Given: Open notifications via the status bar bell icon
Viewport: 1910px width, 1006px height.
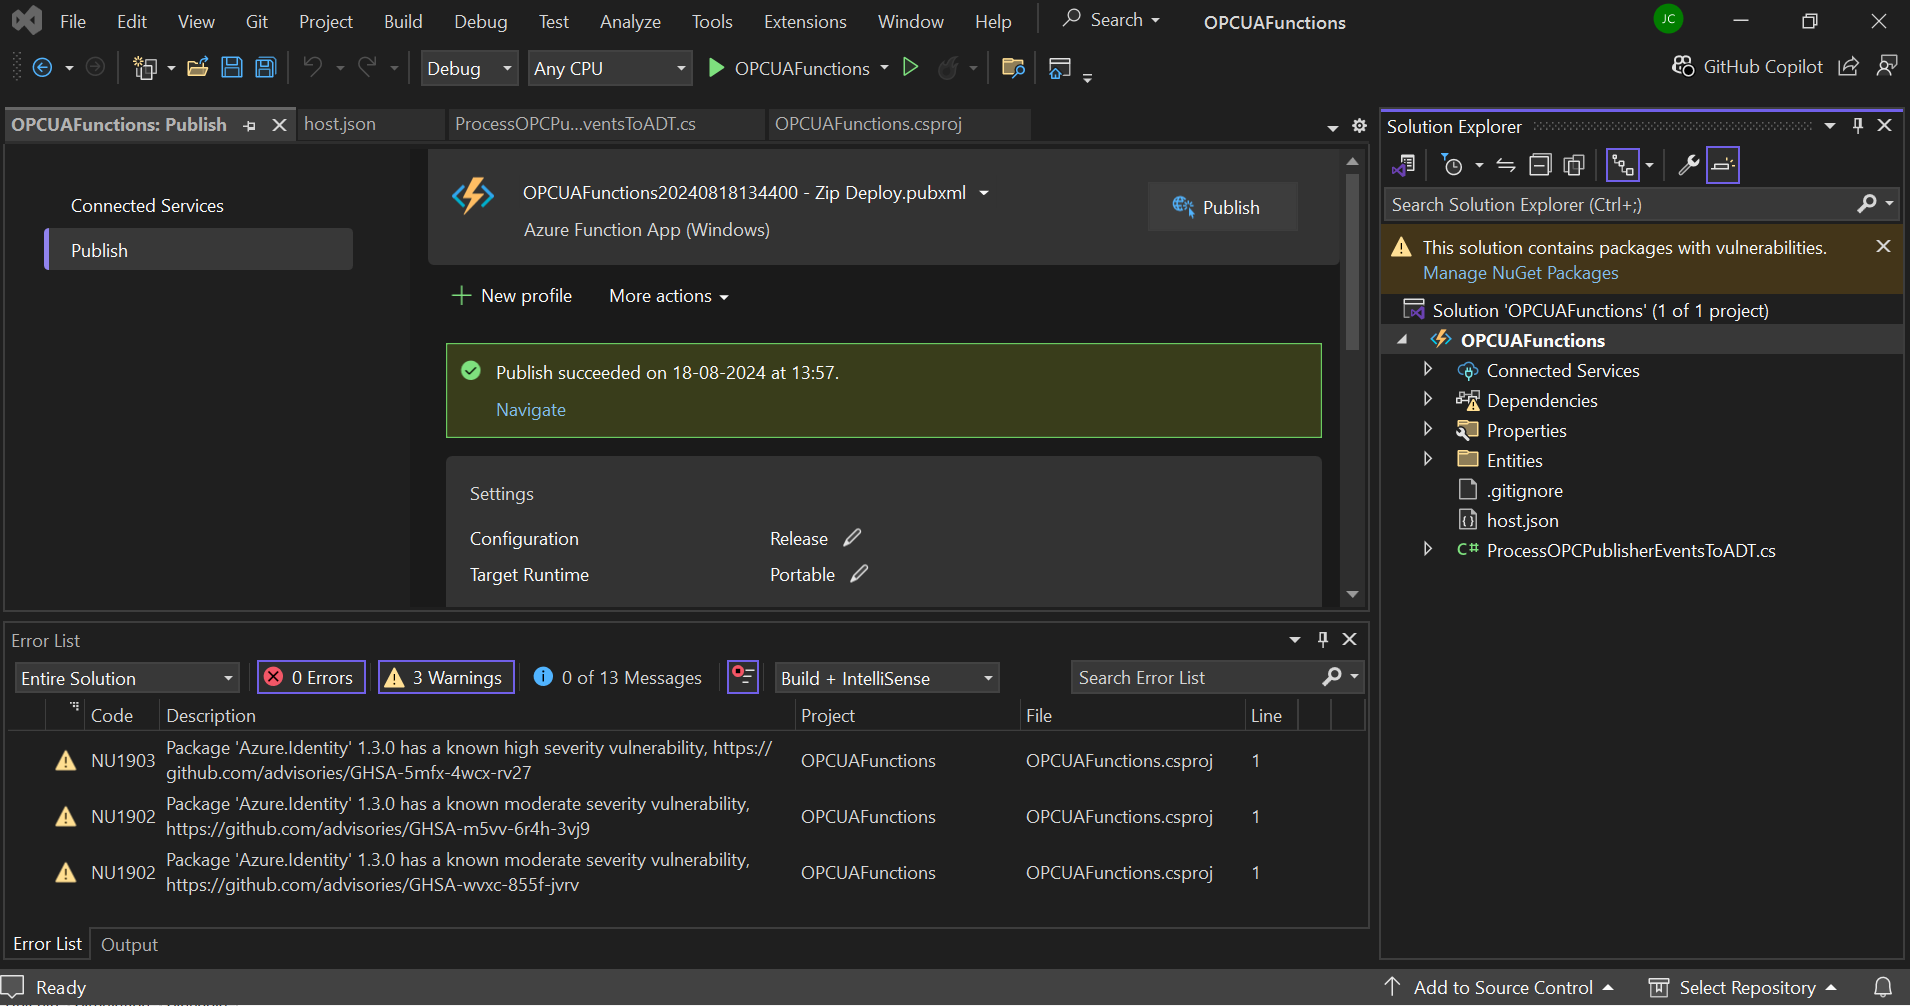Looking at the screenshot, I should tap(1883, 987).
